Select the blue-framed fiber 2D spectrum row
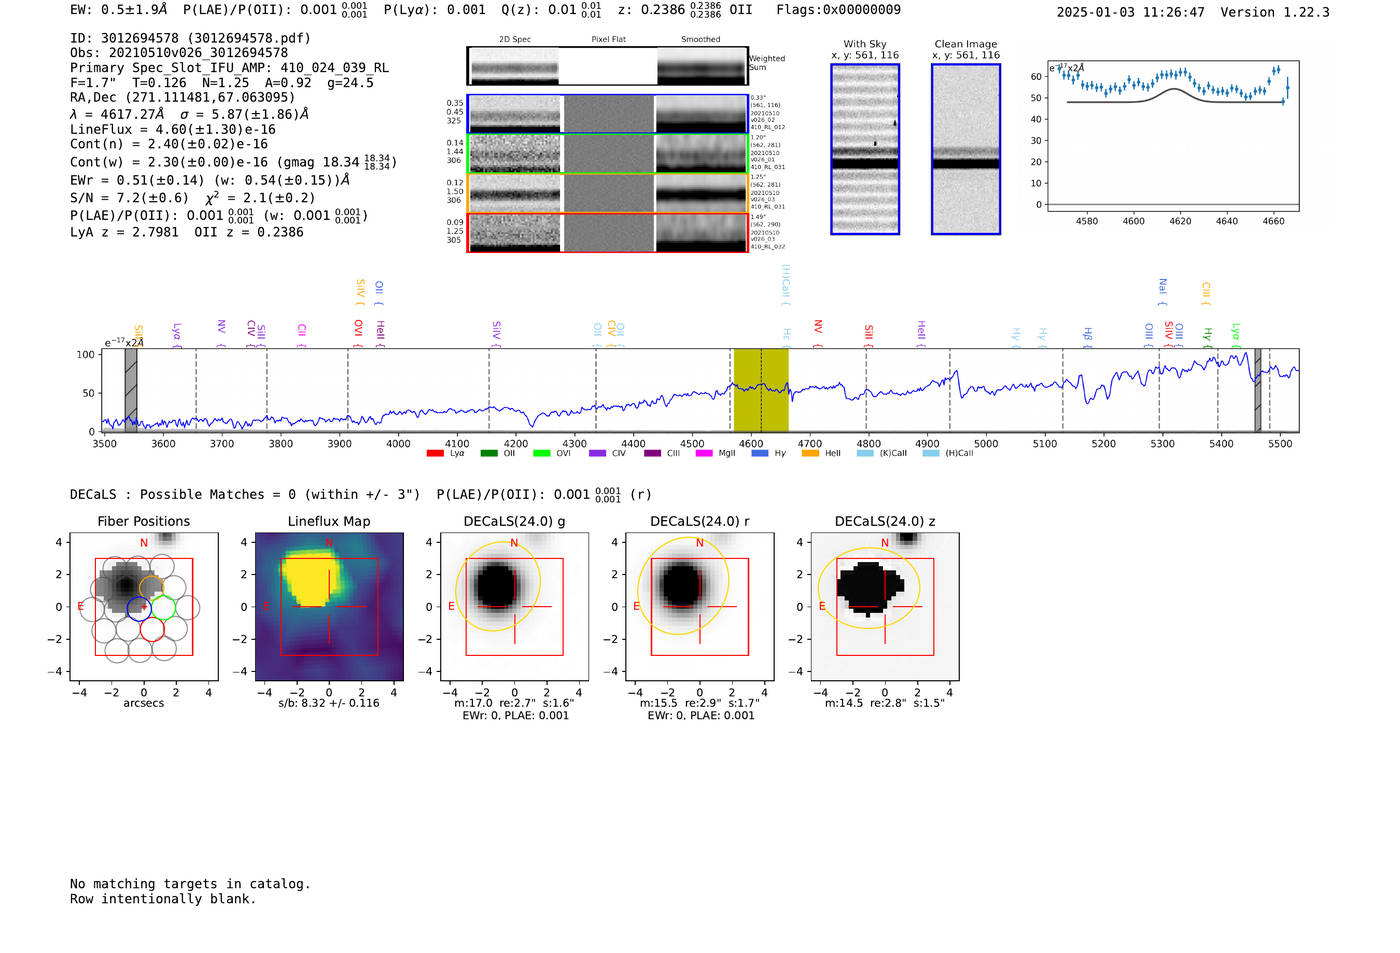1400x953 pixels. point(607,114)
